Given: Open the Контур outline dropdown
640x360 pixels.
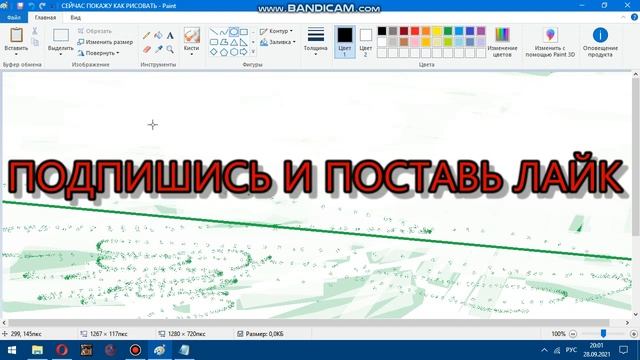Looking at the screenshot, I should coord(276,31).
